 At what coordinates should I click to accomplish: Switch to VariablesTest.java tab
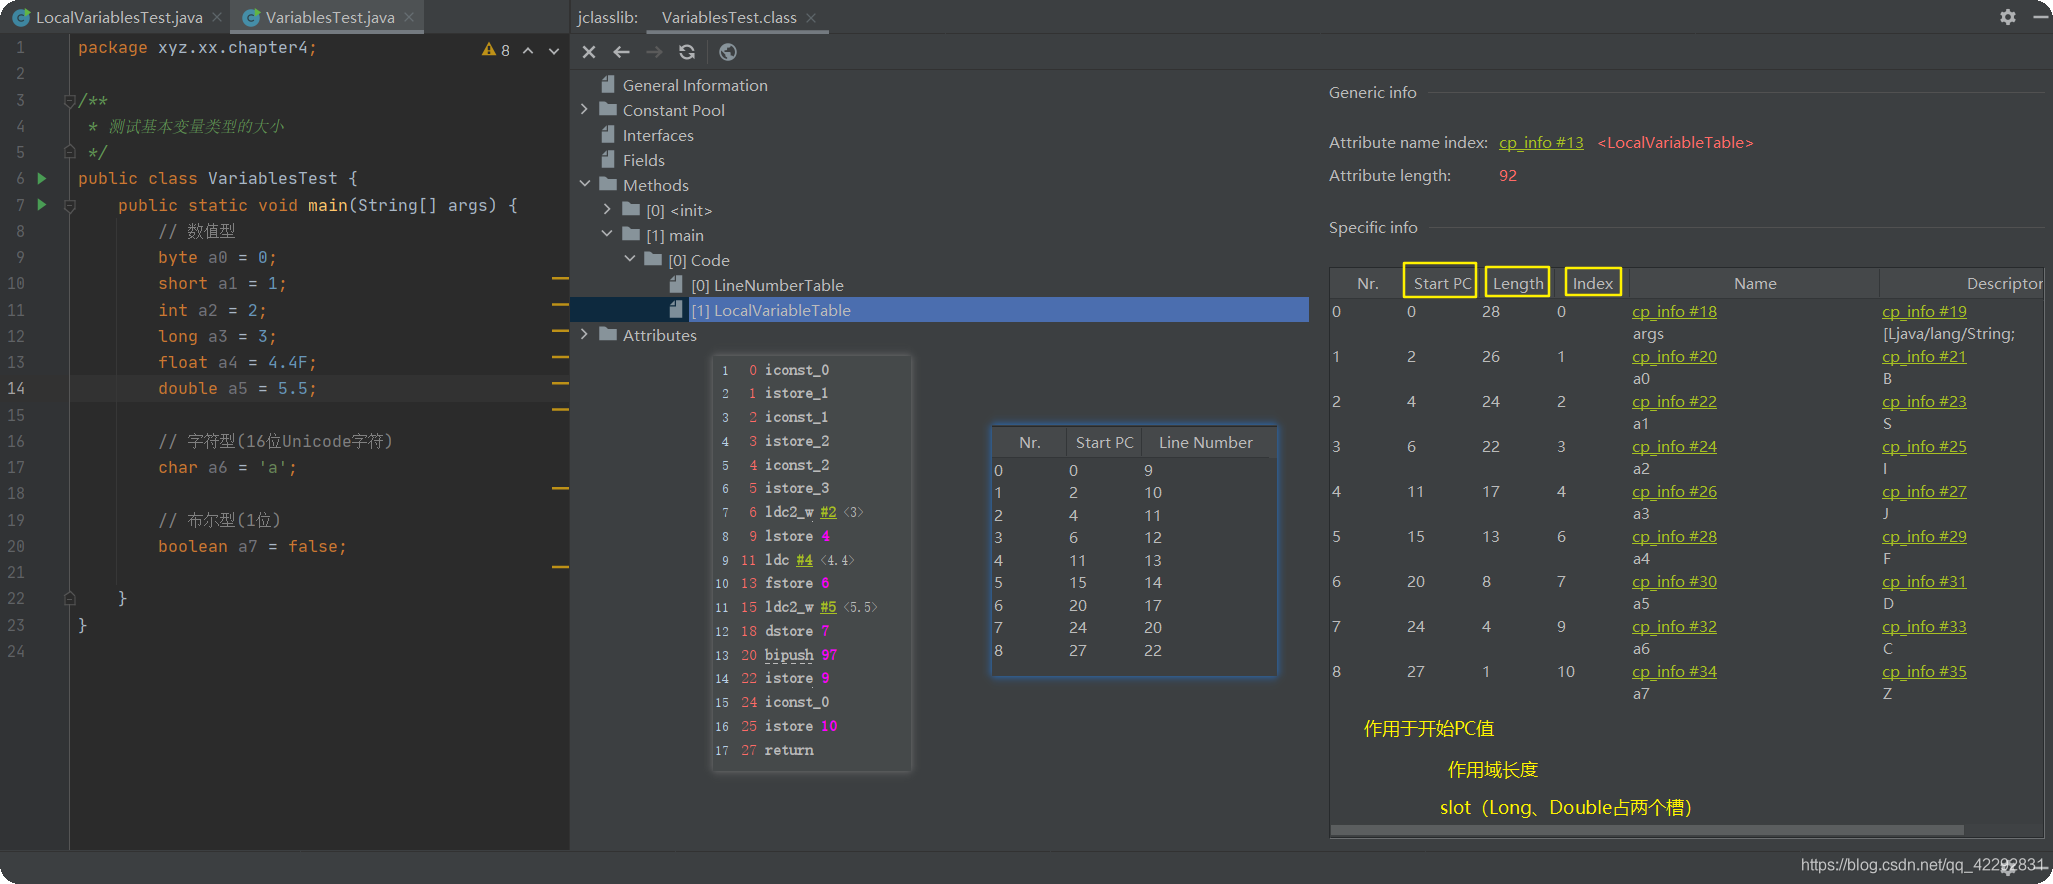pyautogui.click(x=330, y=17)
